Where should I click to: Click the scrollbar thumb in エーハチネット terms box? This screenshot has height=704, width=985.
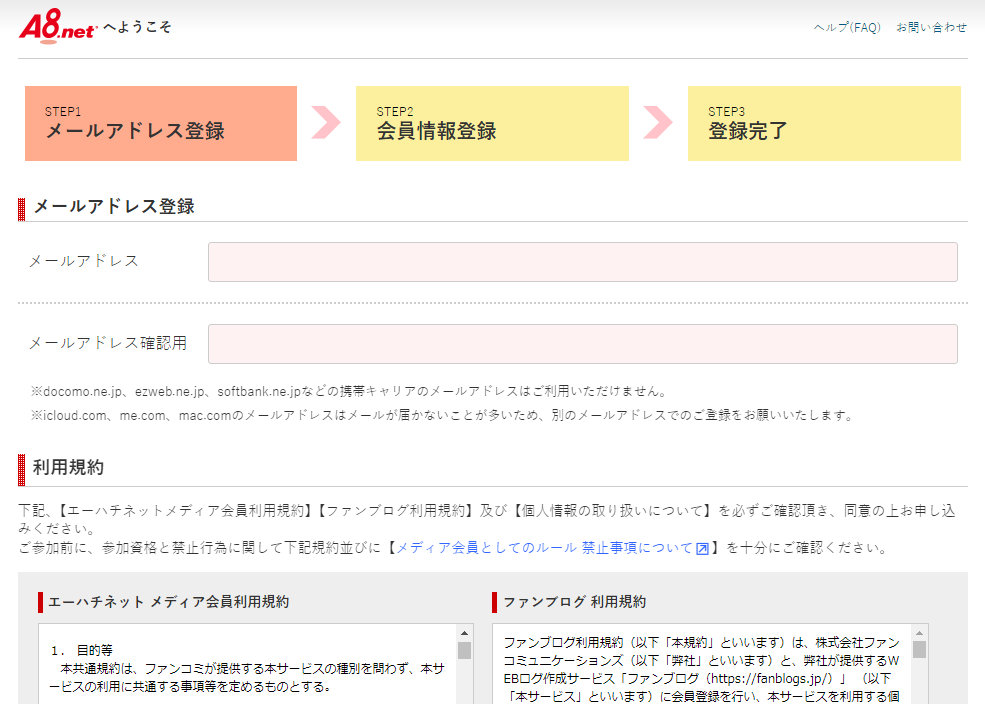tap(464, 652)
